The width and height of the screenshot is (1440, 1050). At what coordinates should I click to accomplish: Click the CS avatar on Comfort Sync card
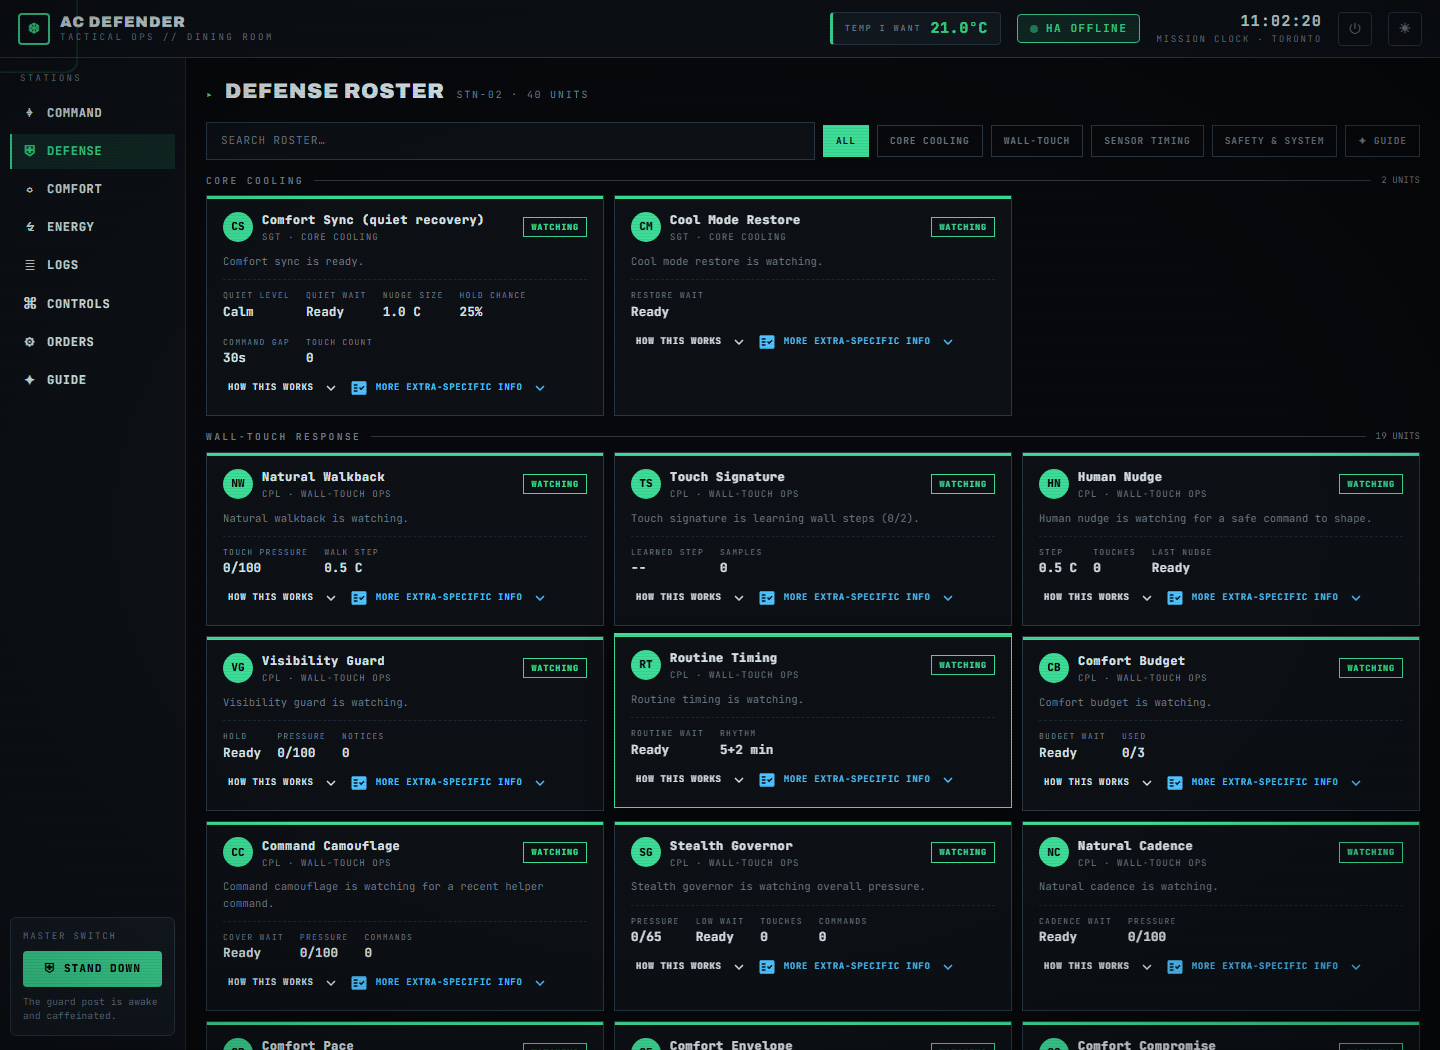[x=238, y=227]
